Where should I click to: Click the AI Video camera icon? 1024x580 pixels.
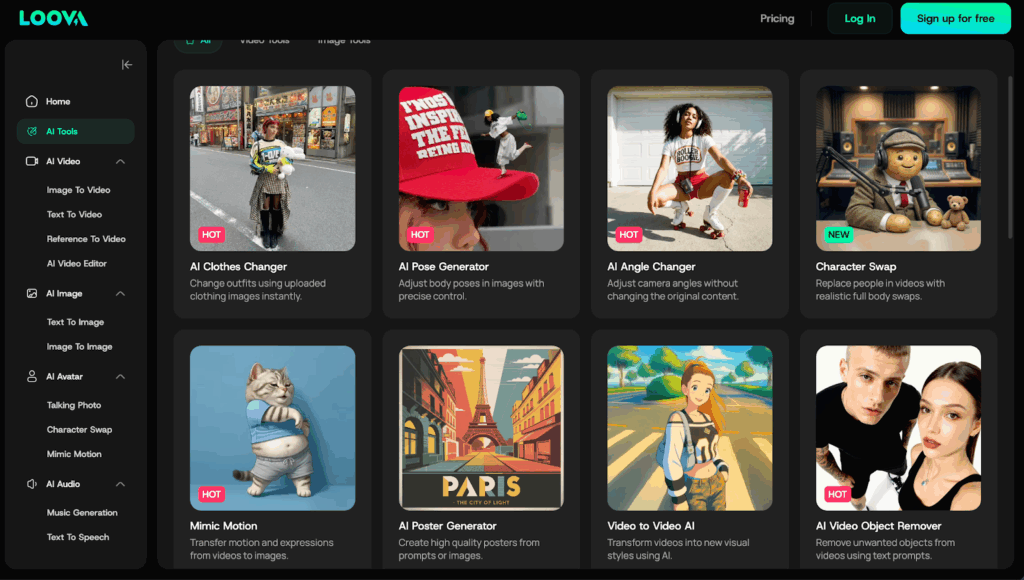[32, 161]
